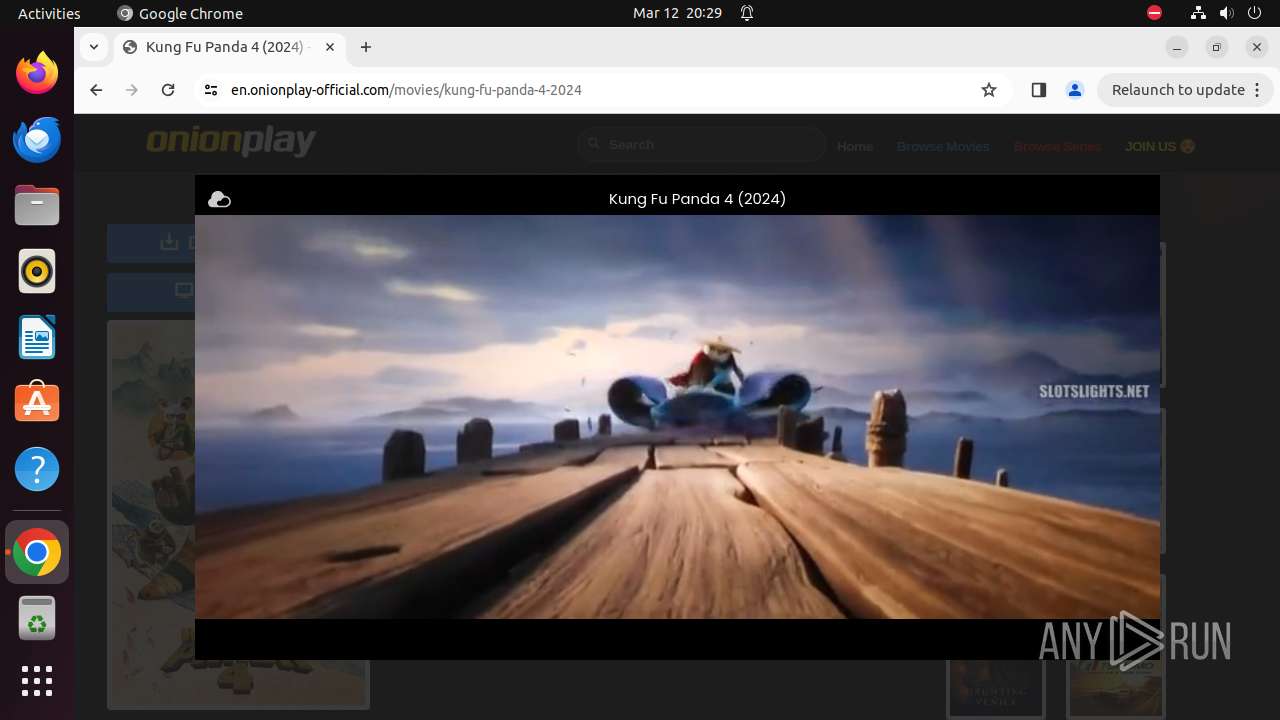
Task: Expand the tab search dropdown
Action: (93, 47)
